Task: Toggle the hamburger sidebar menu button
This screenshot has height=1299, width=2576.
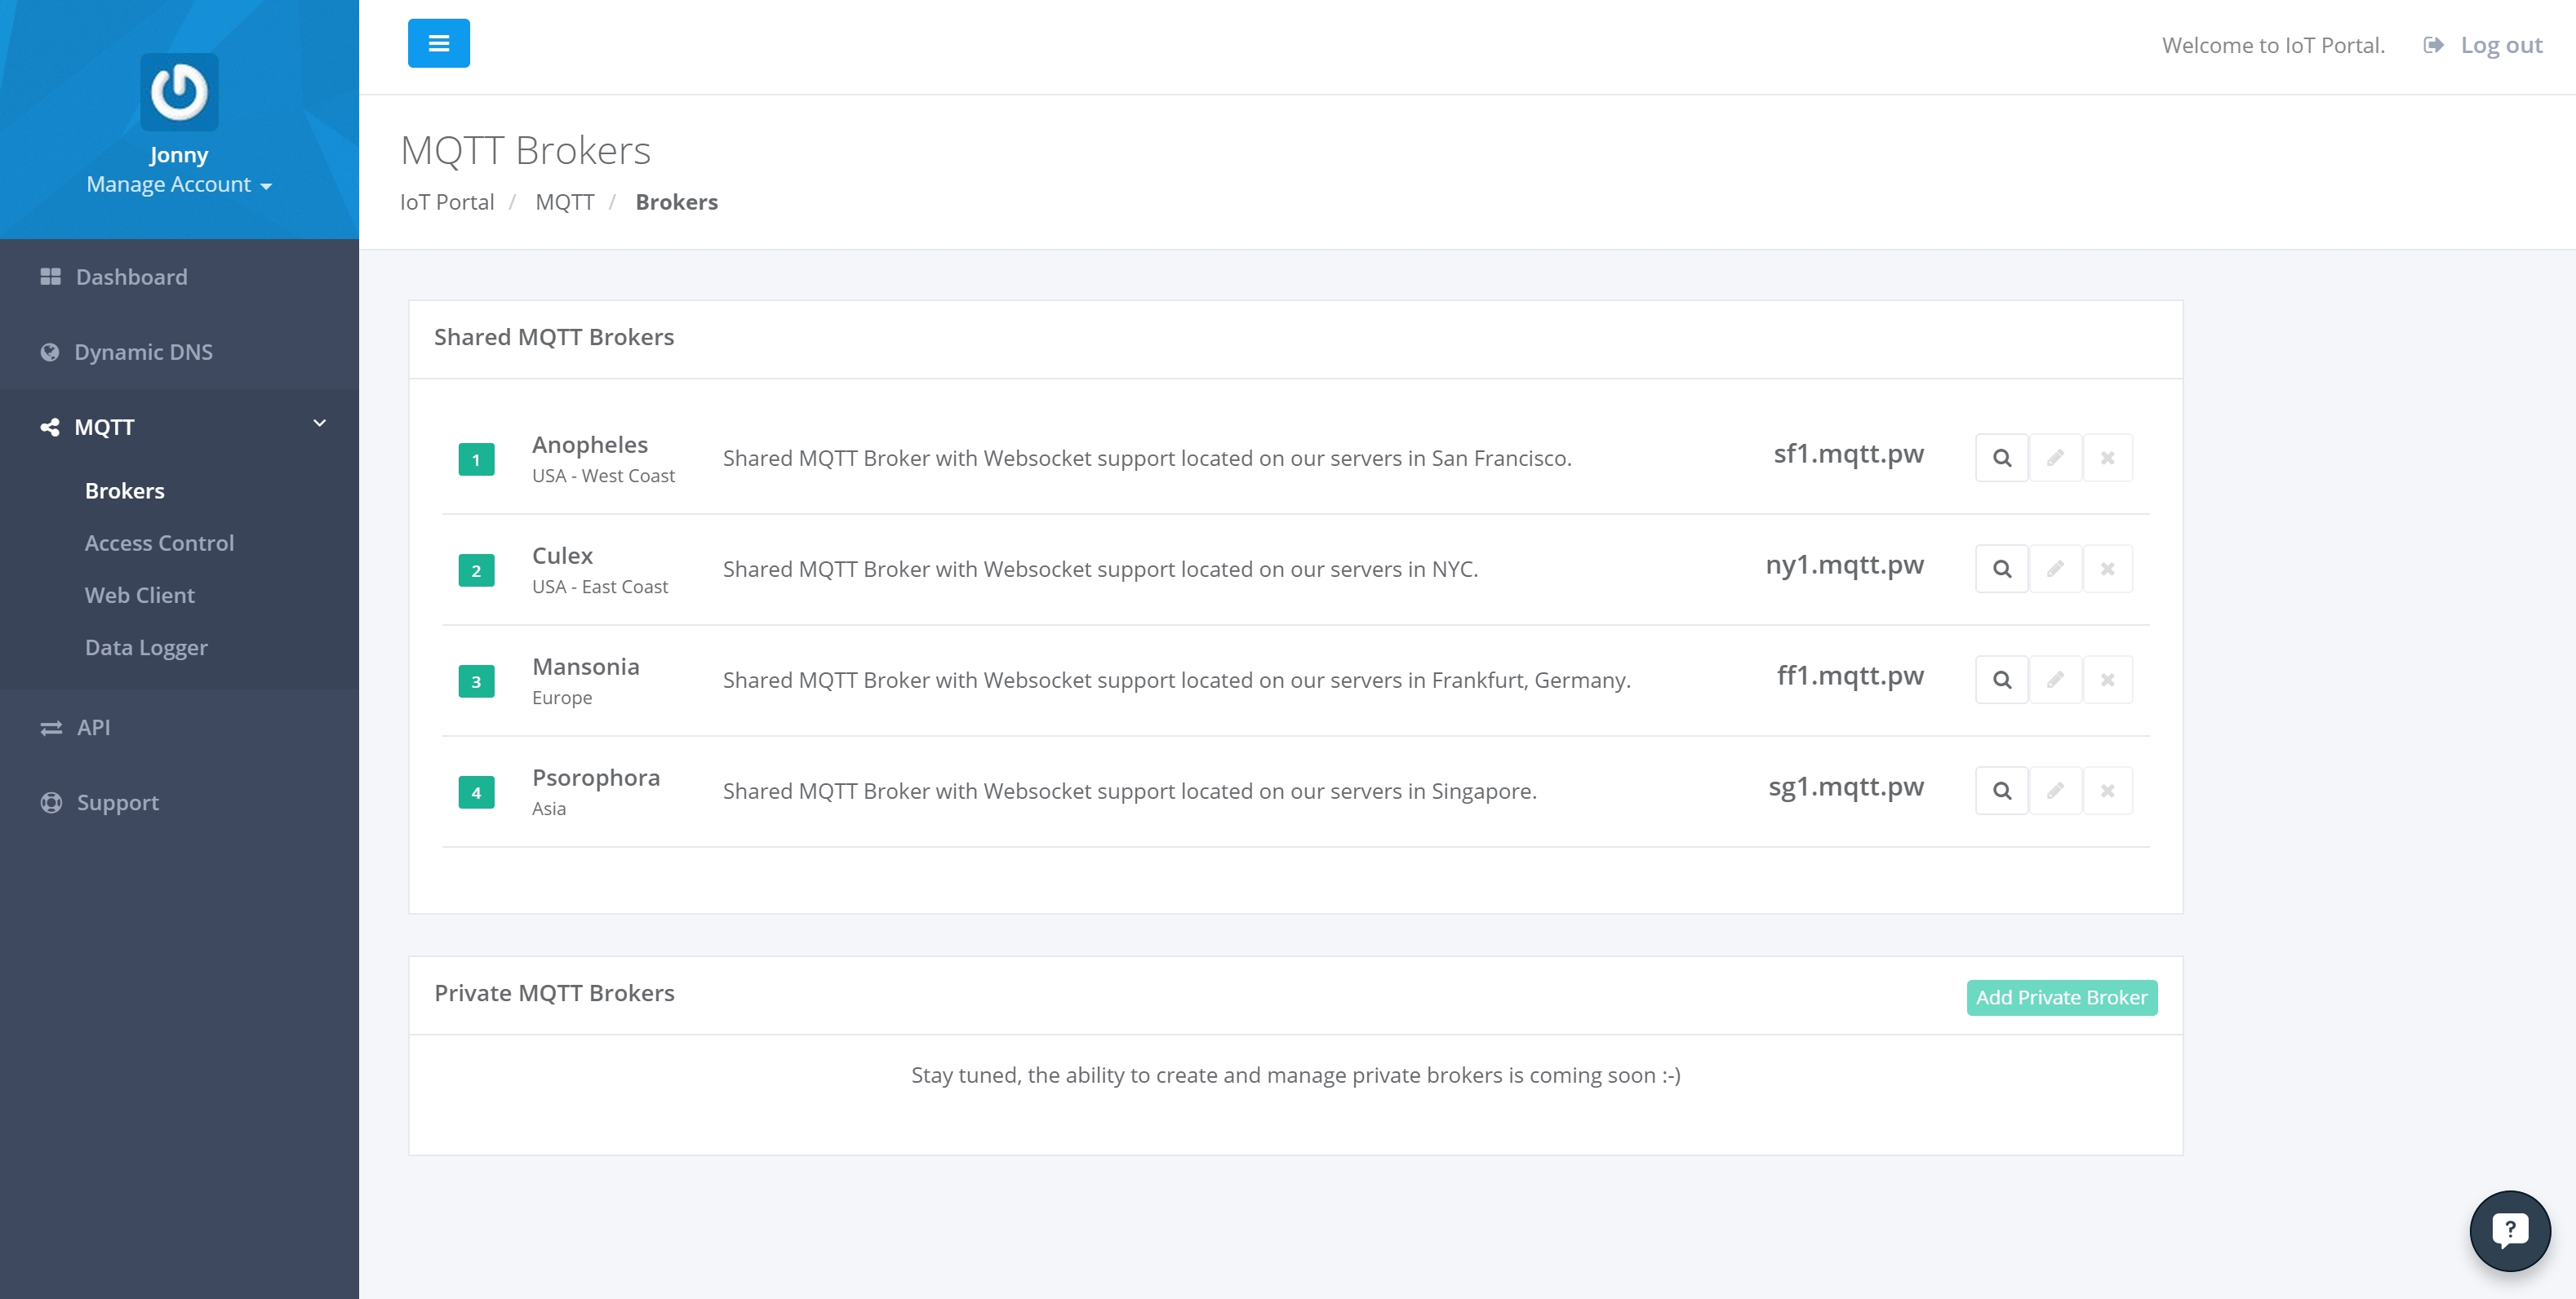Action: tap(438, 43)
